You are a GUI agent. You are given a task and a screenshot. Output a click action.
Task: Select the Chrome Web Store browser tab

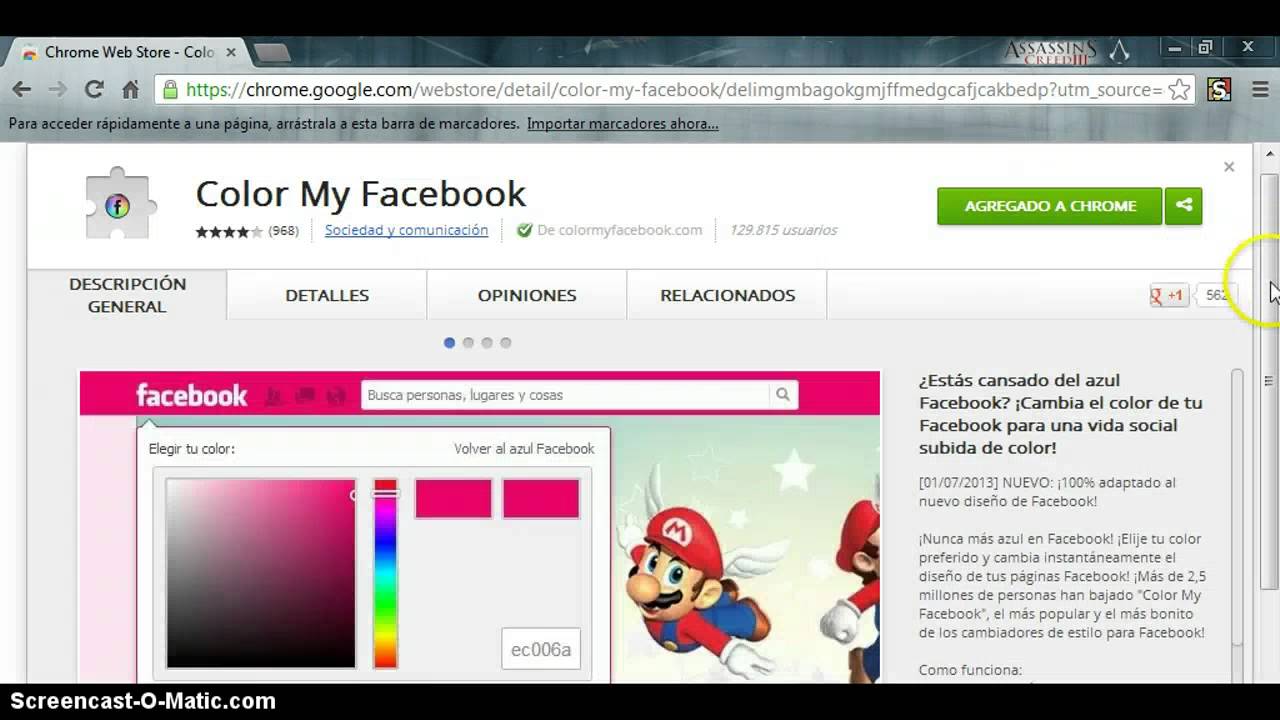tap(128, 52)
